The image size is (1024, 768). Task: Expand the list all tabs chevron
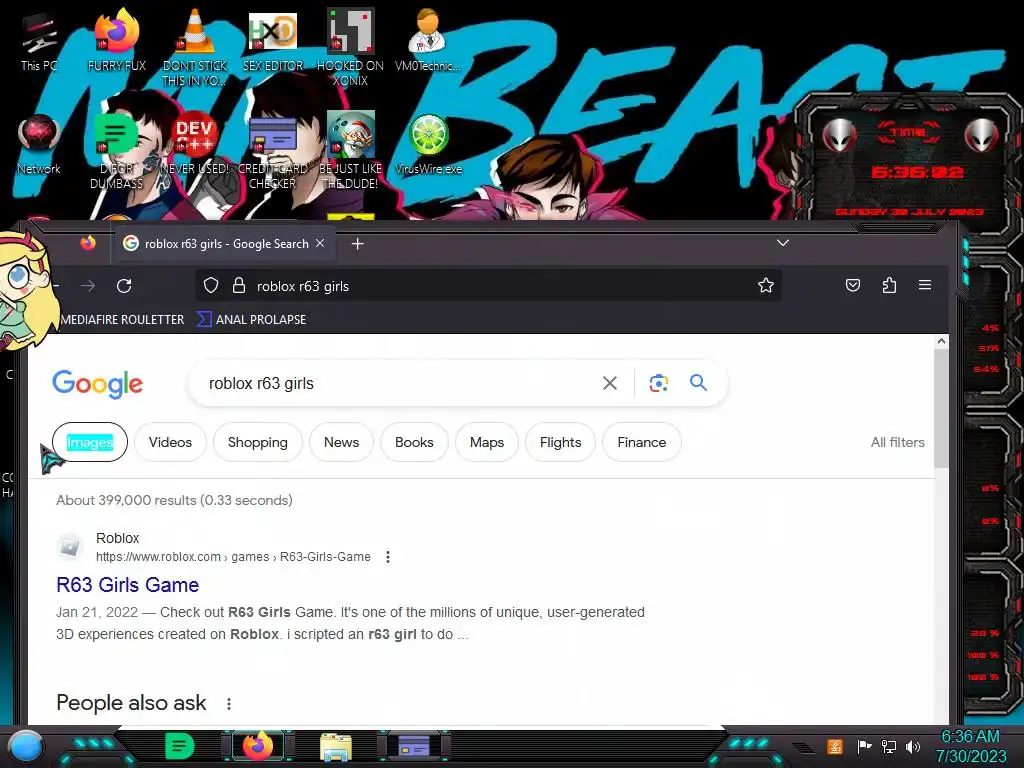pyautogui.click(x=782, y=243)
